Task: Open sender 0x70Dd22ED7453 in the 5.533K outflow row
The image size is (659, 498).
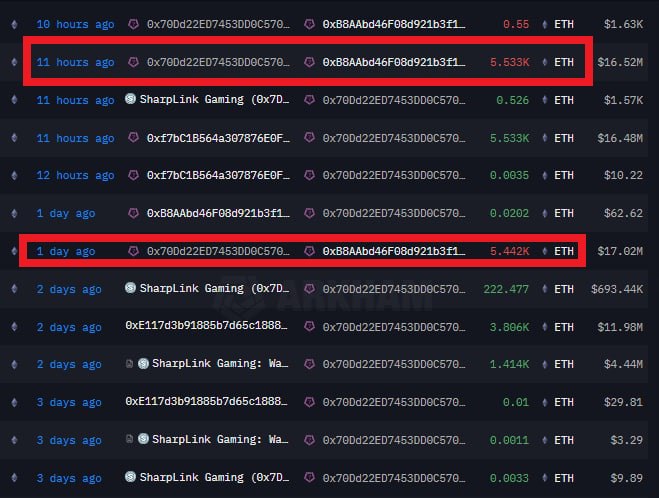Action: click(x=218, y=62)
